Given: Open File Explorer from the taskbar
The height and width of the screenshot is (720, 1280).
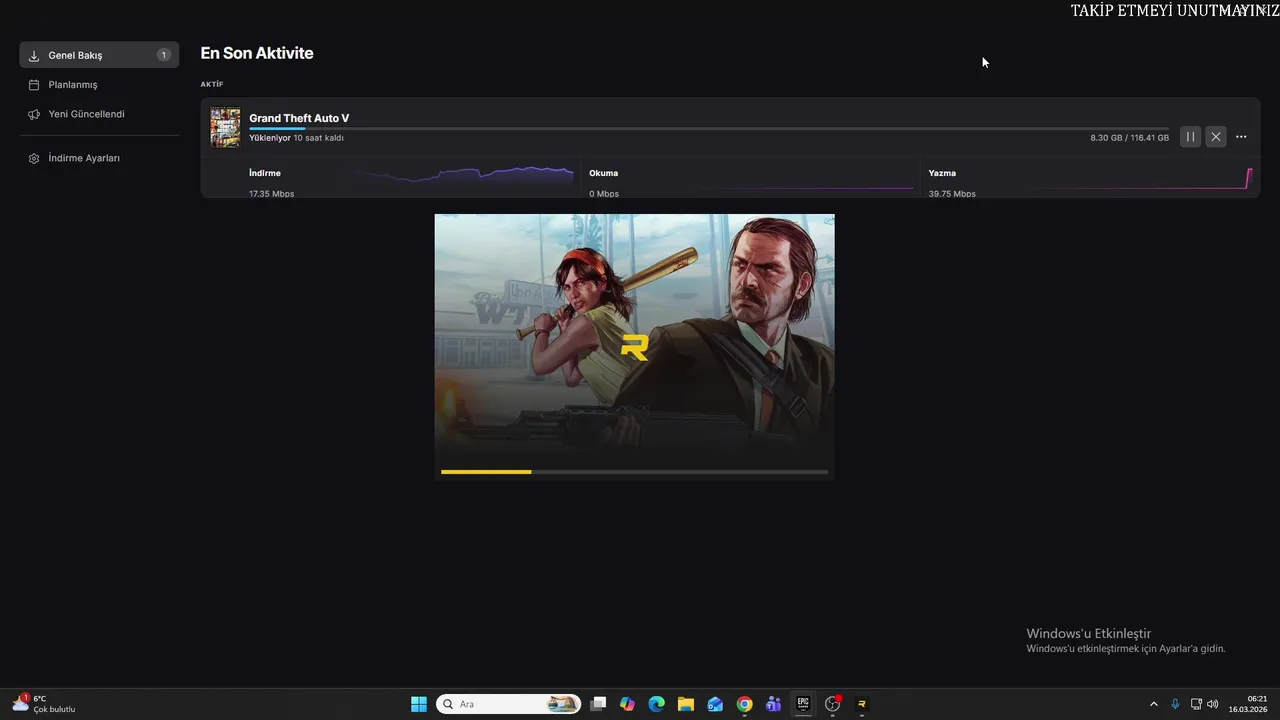Looking at the screenshot, I should click(x=686, y=704).
